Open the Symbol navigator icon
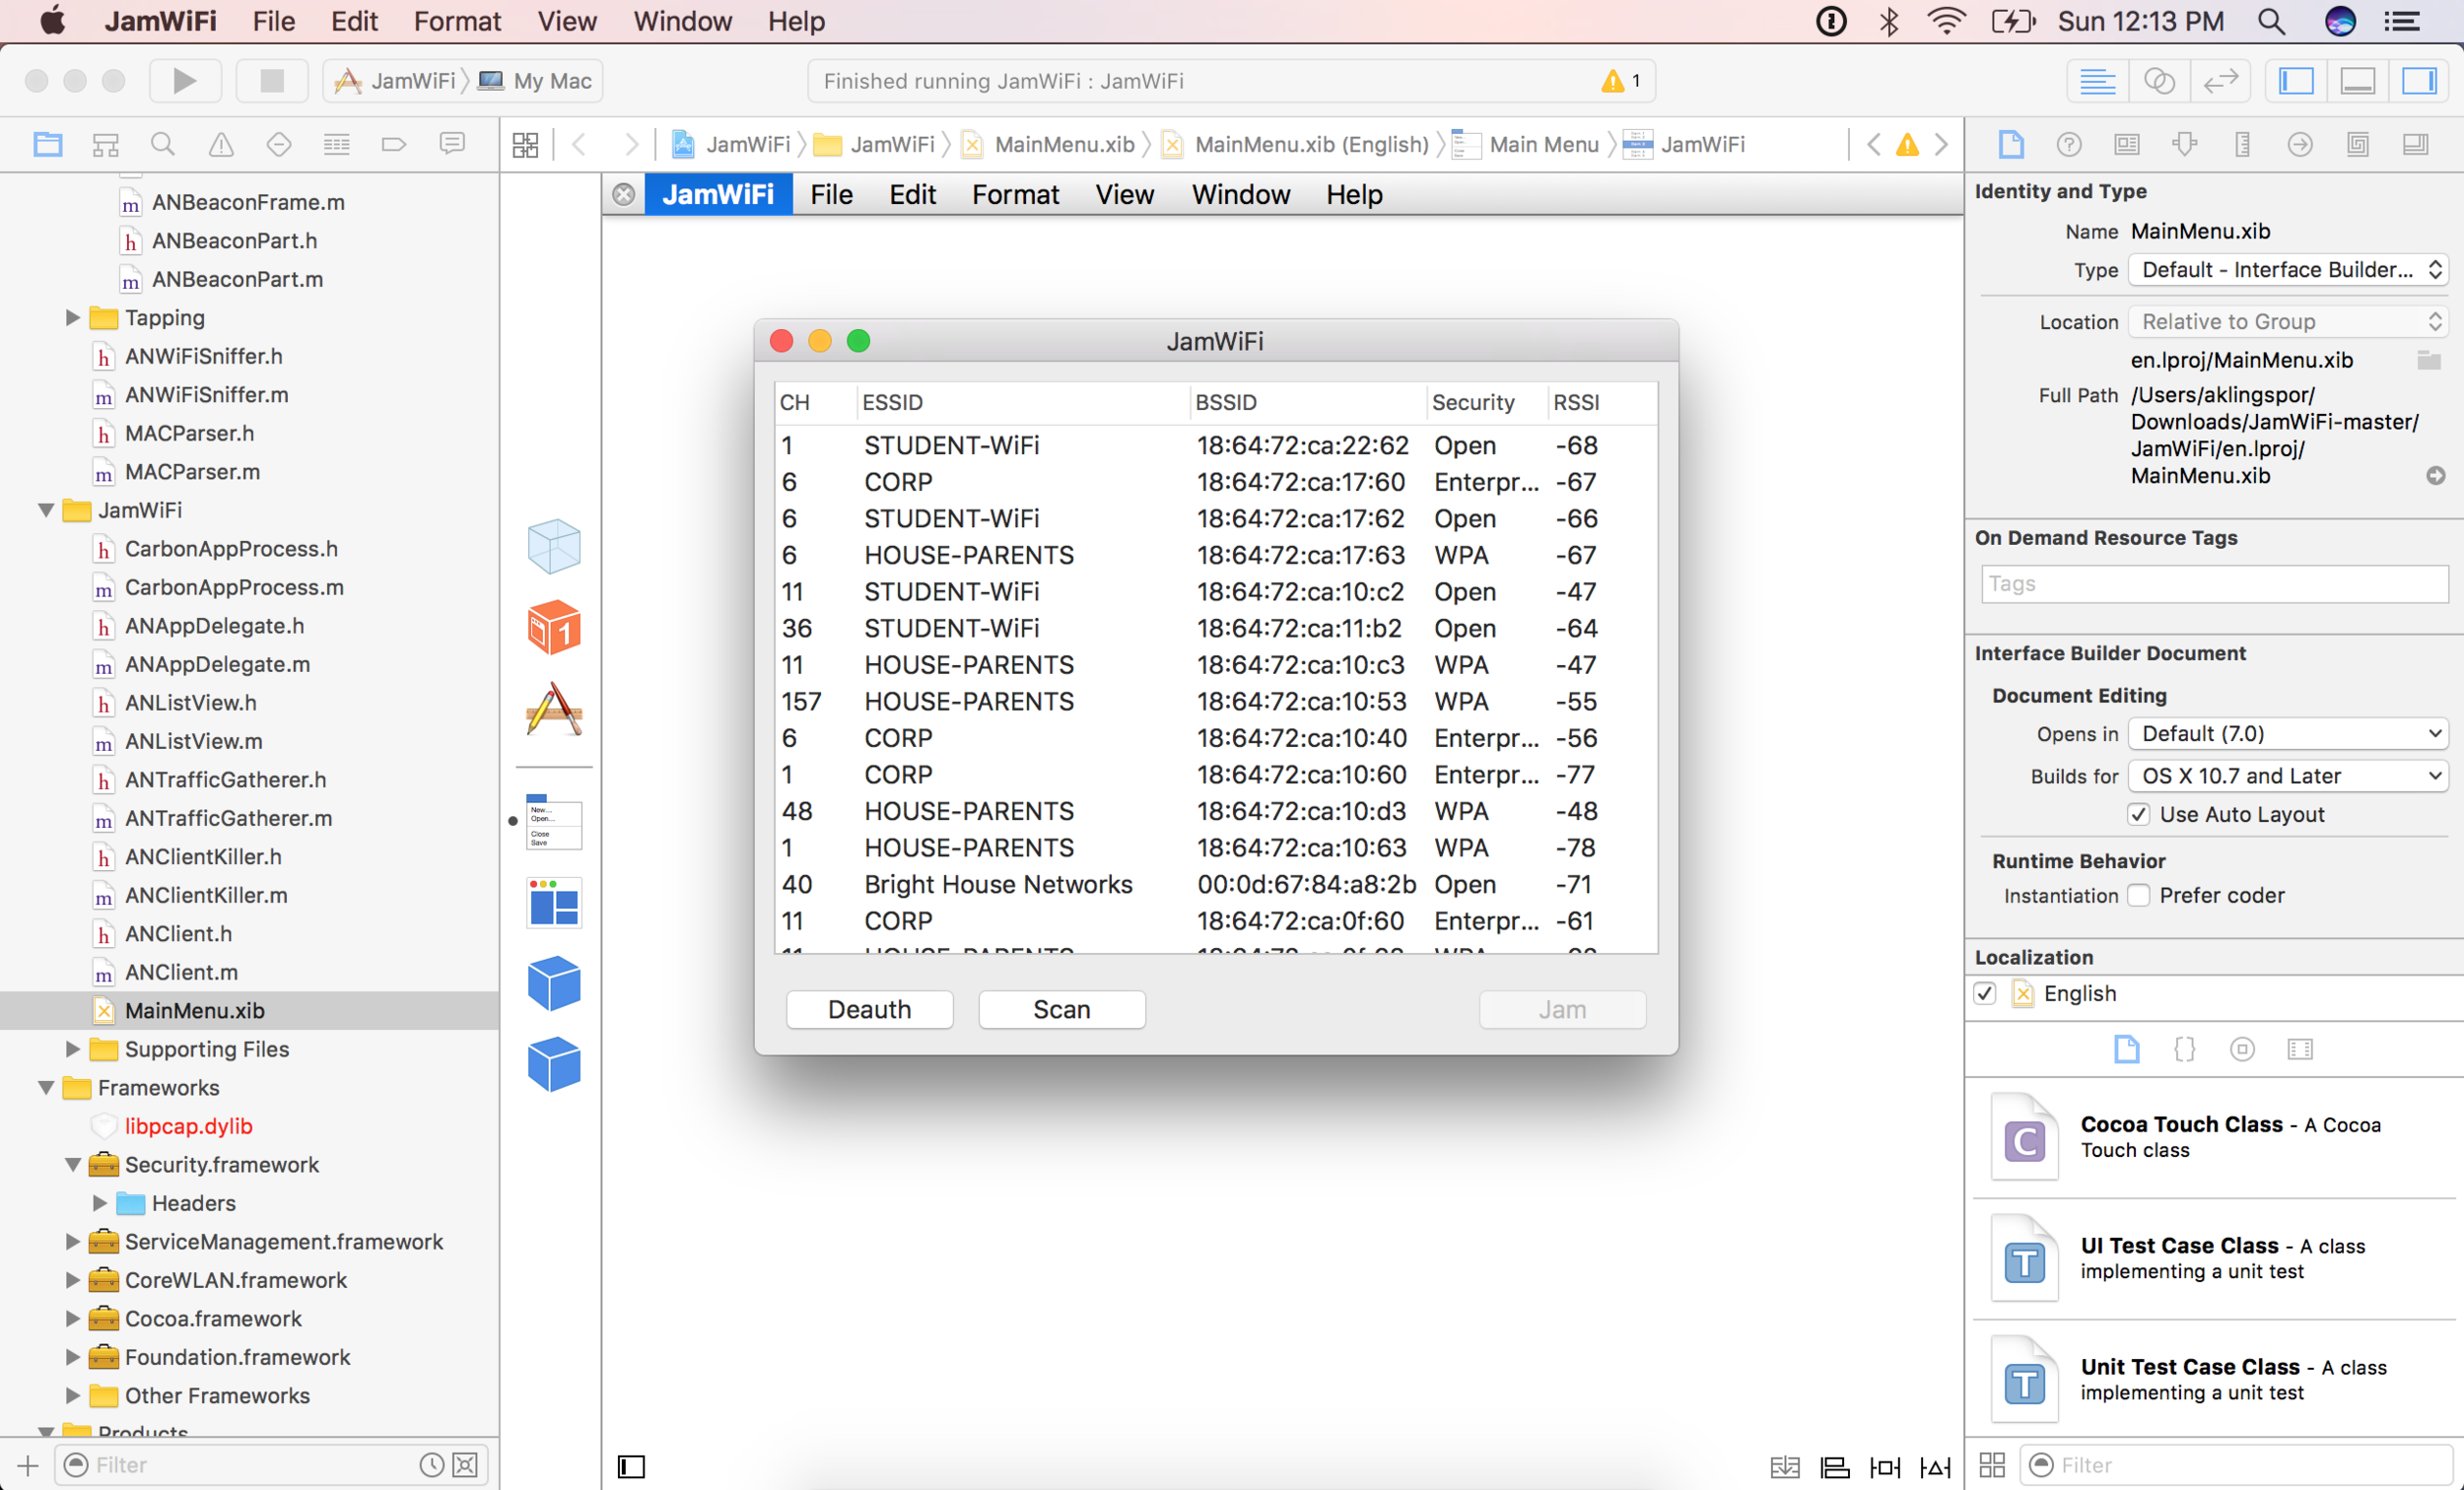The image size is (2464, 1490). coord(106,145)
